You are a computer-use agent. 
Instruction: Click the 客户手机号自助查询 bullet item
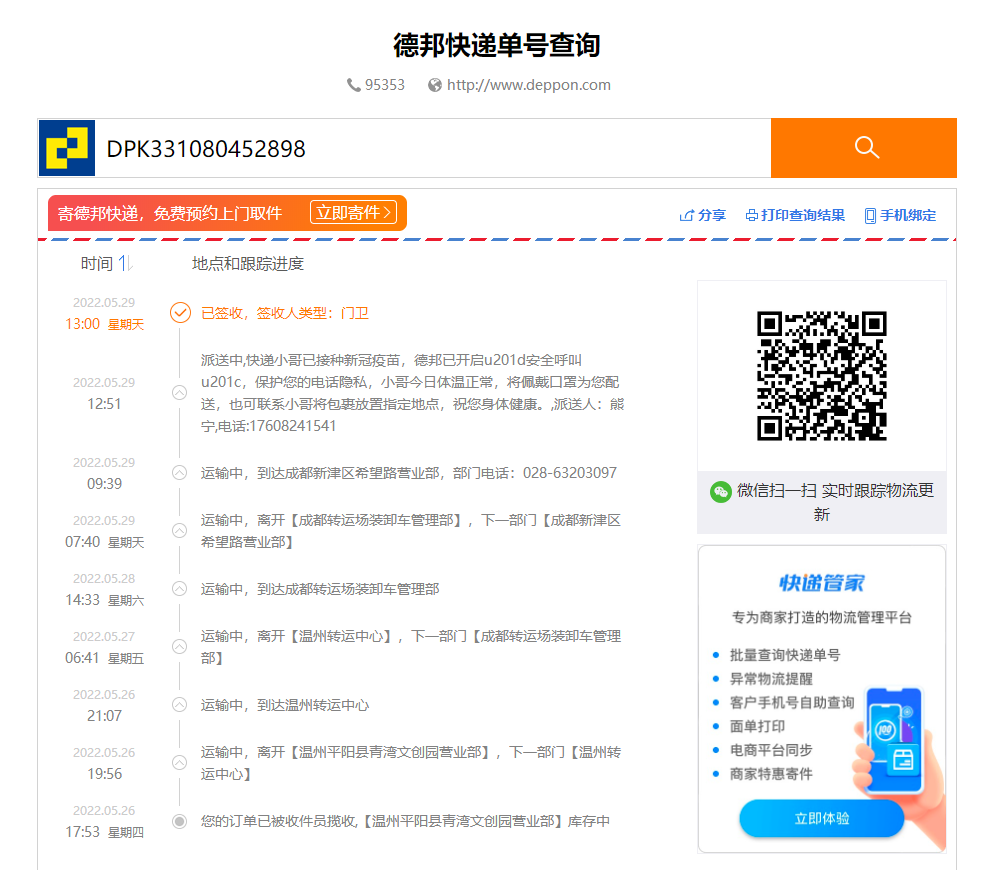click(792, 702)
